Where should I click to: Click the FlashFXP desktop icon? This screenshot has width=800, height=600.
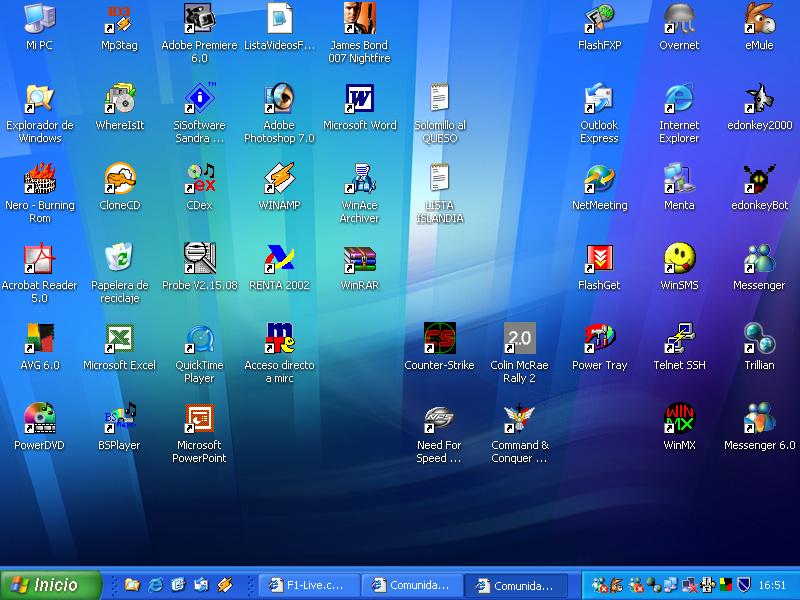(x=599, y=19)
